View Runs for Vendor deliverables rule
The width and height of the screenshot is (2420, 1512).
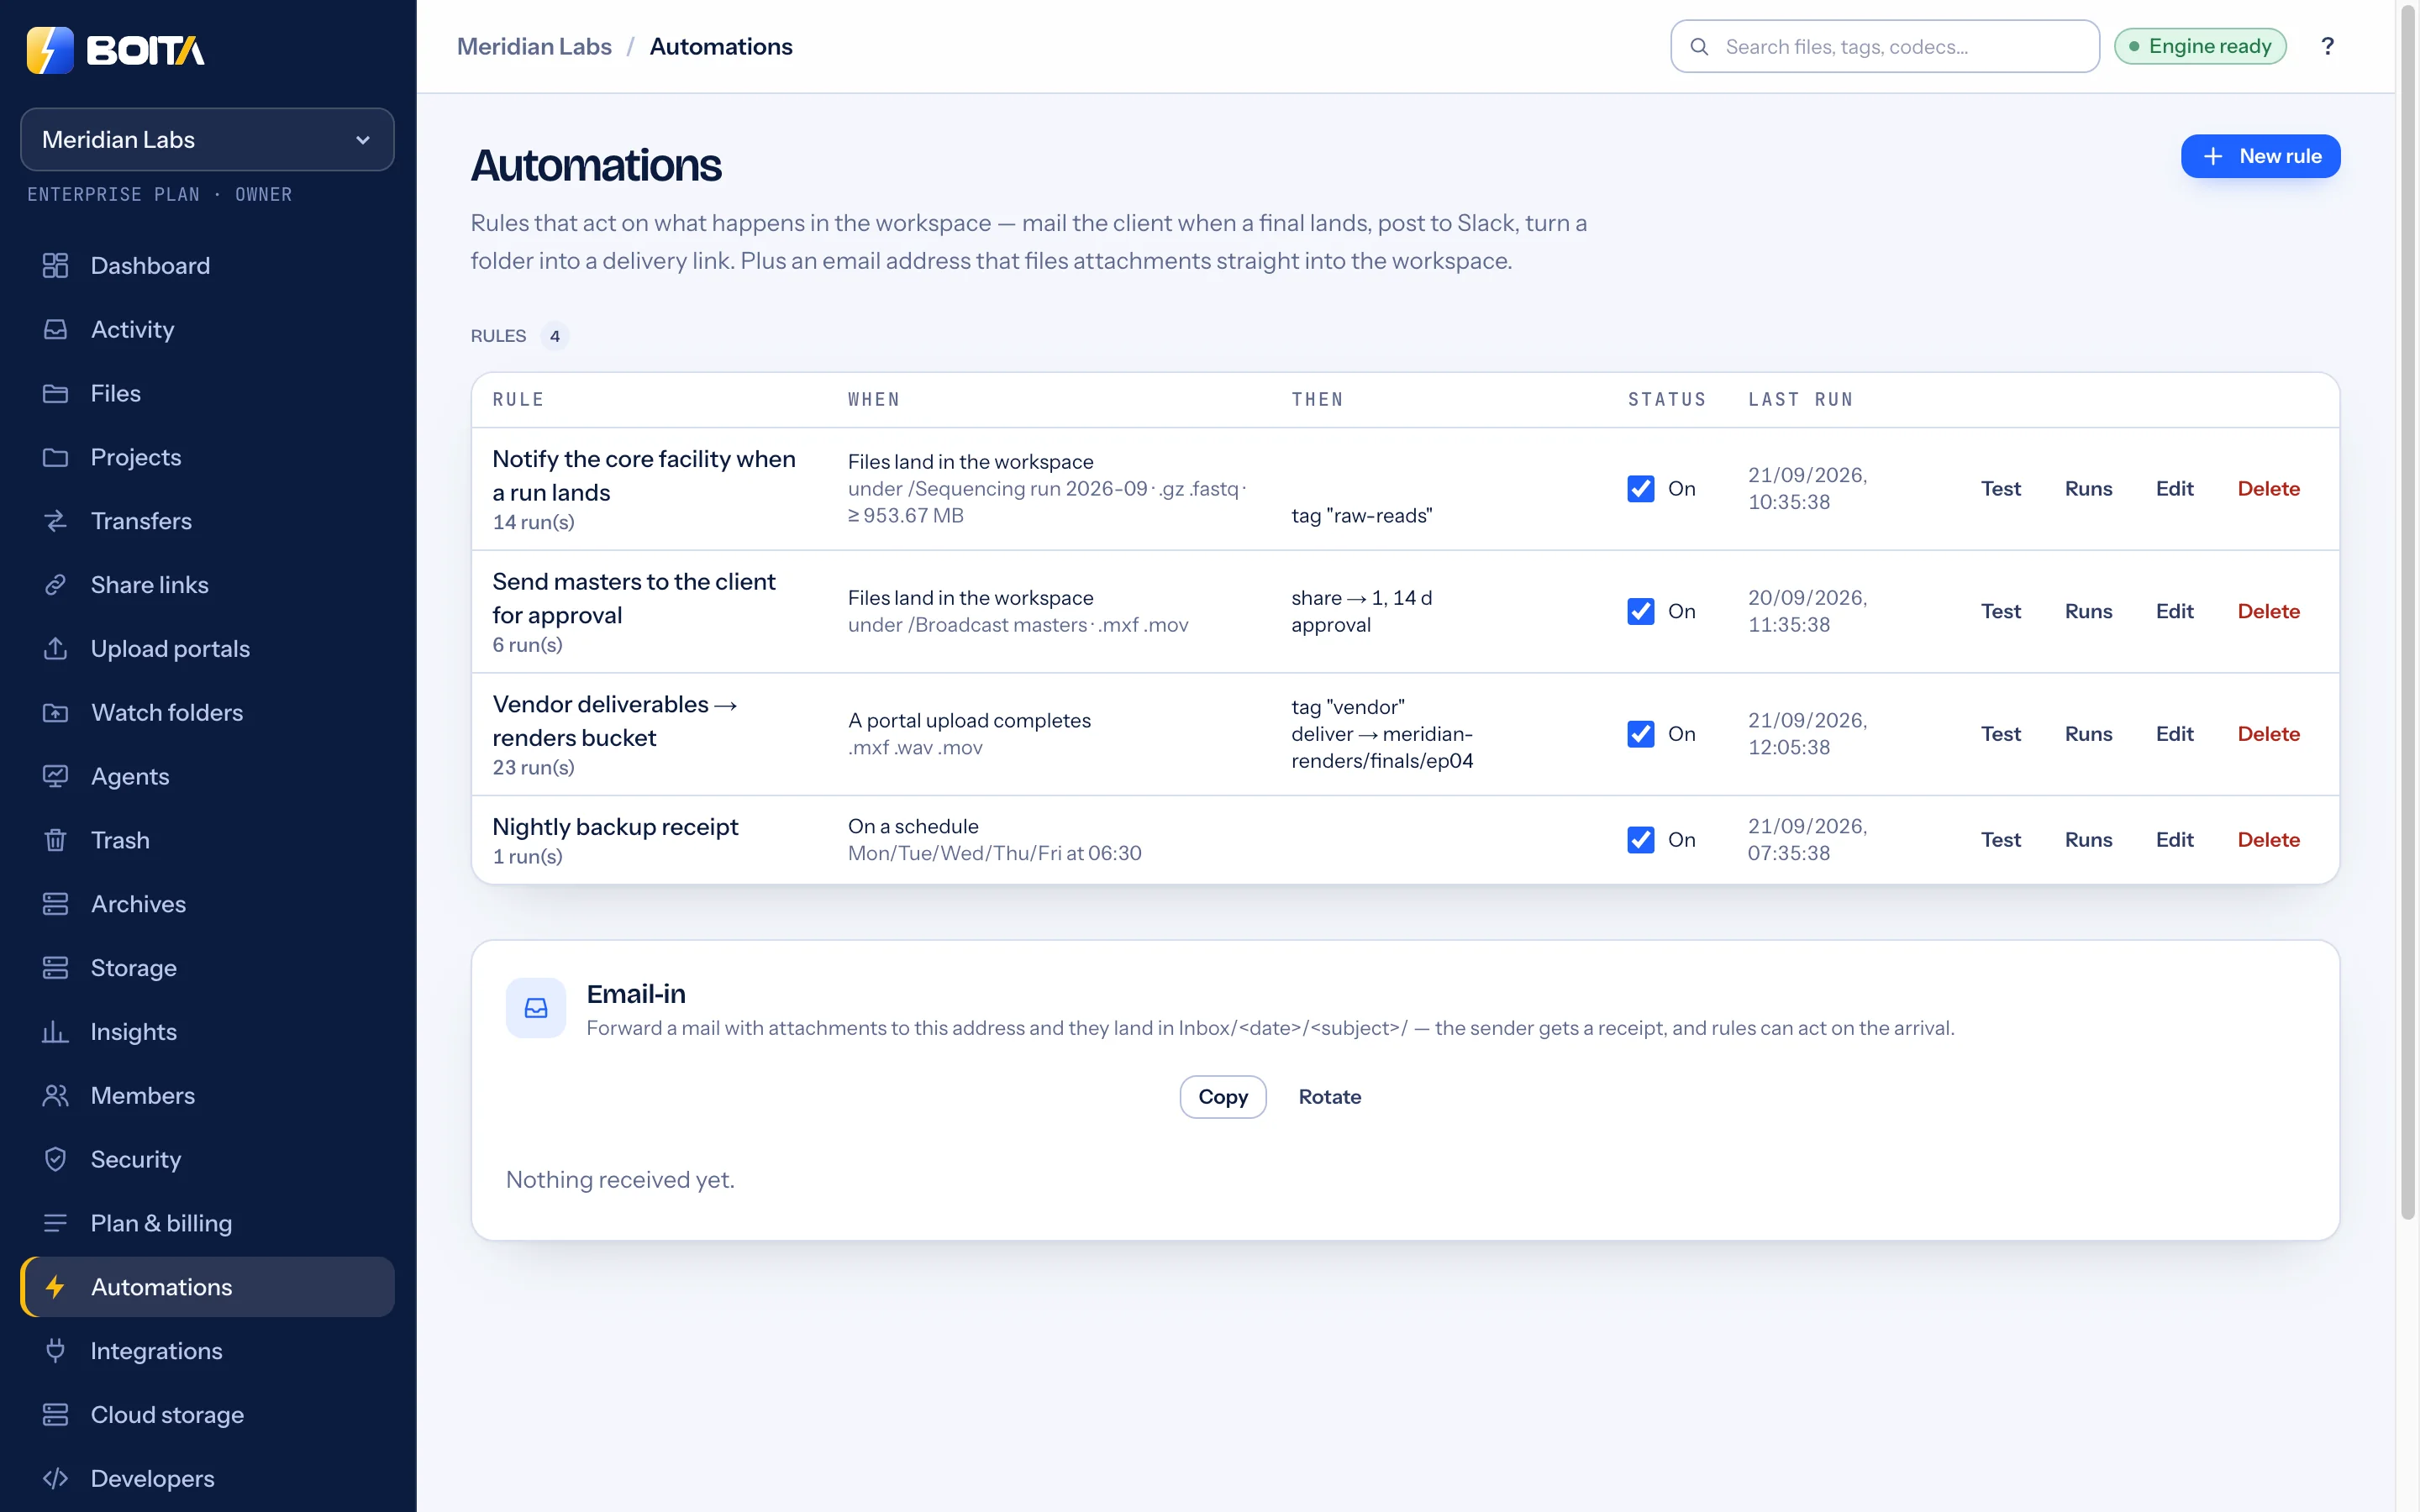coord(2088,734)
